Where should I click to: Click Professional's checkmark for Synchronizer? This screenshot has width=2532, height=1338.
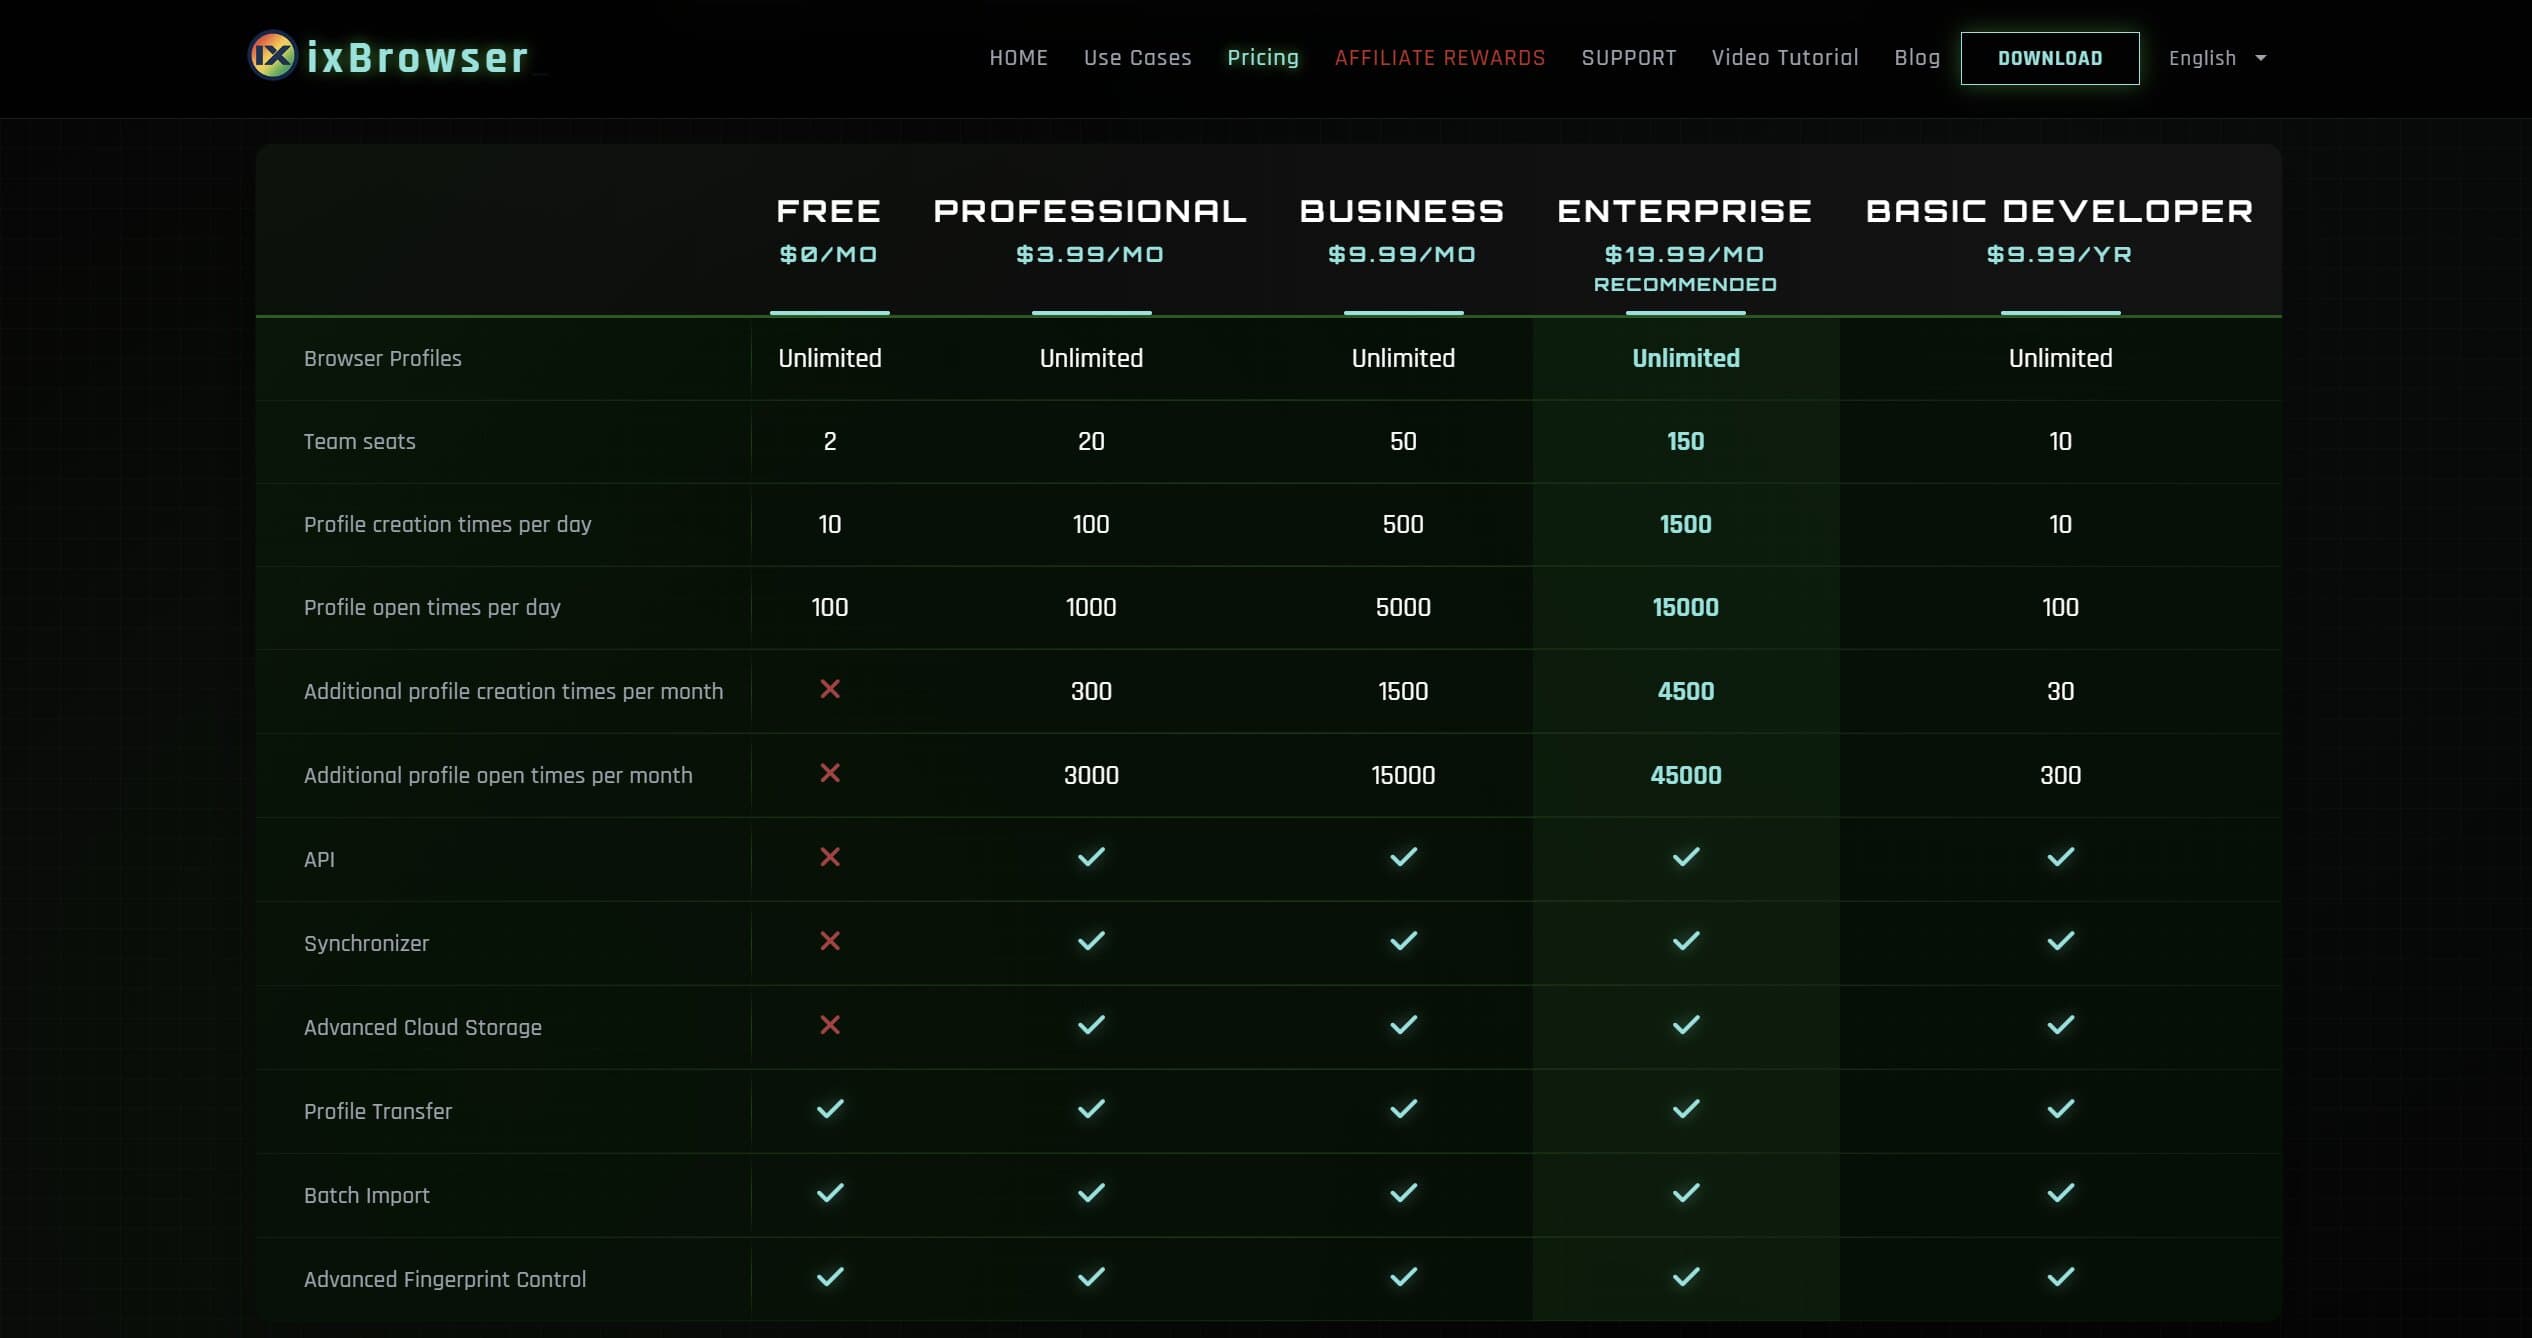[1091, 941]
